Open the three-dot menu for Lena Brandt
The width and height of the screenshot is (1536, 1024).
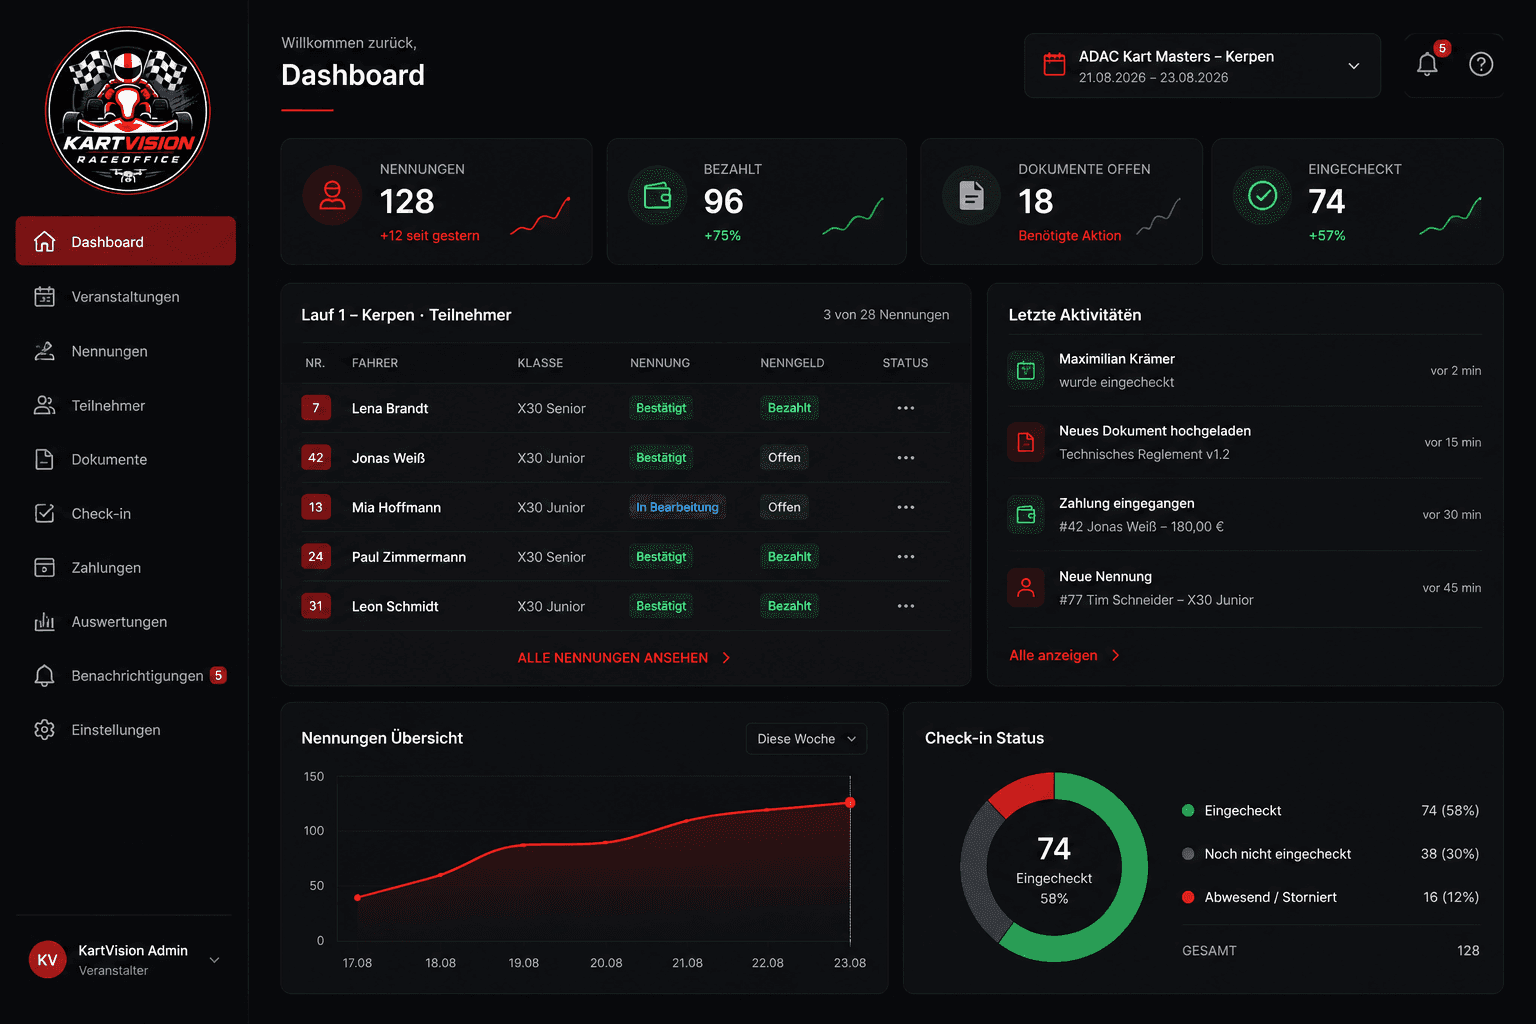906,408
